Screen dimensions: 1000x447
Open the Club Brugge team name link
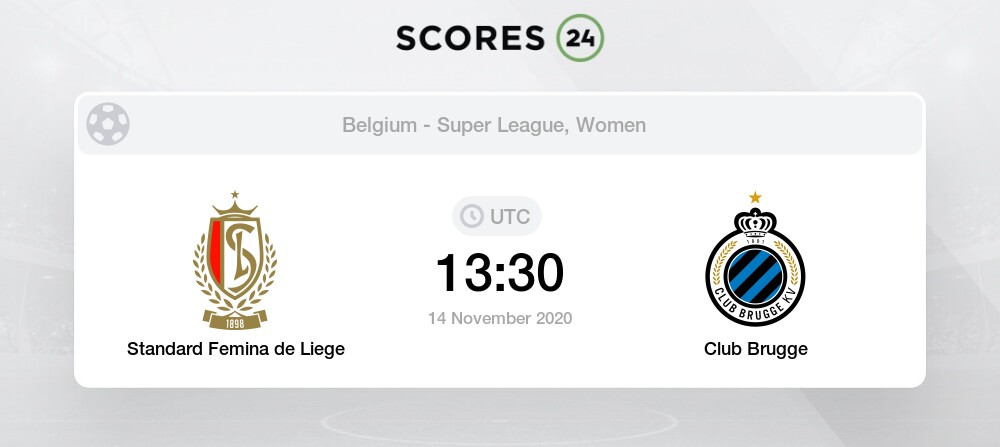coord(755,349)
